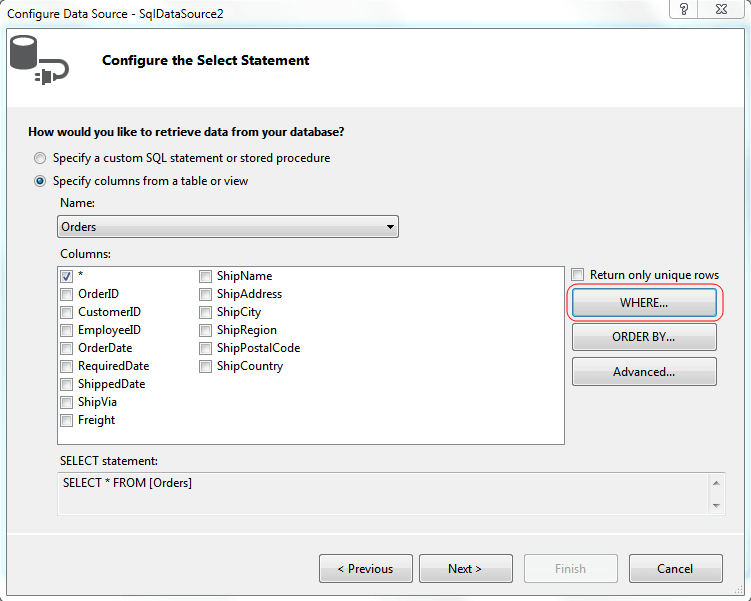This screenshot has height=601, width=751.
Task: Check the Freight column checkbox
Action: point(66,420)
